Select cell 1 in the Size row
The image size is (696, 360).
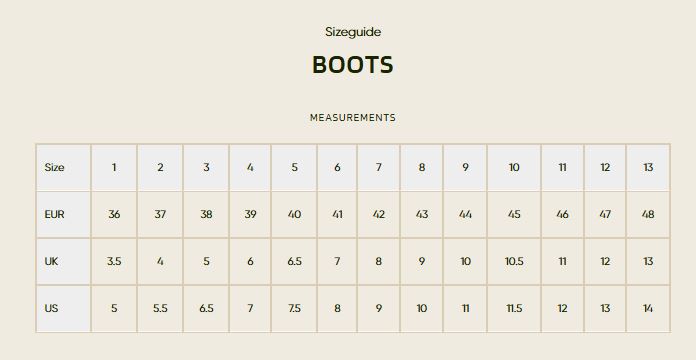pos(114,167)
